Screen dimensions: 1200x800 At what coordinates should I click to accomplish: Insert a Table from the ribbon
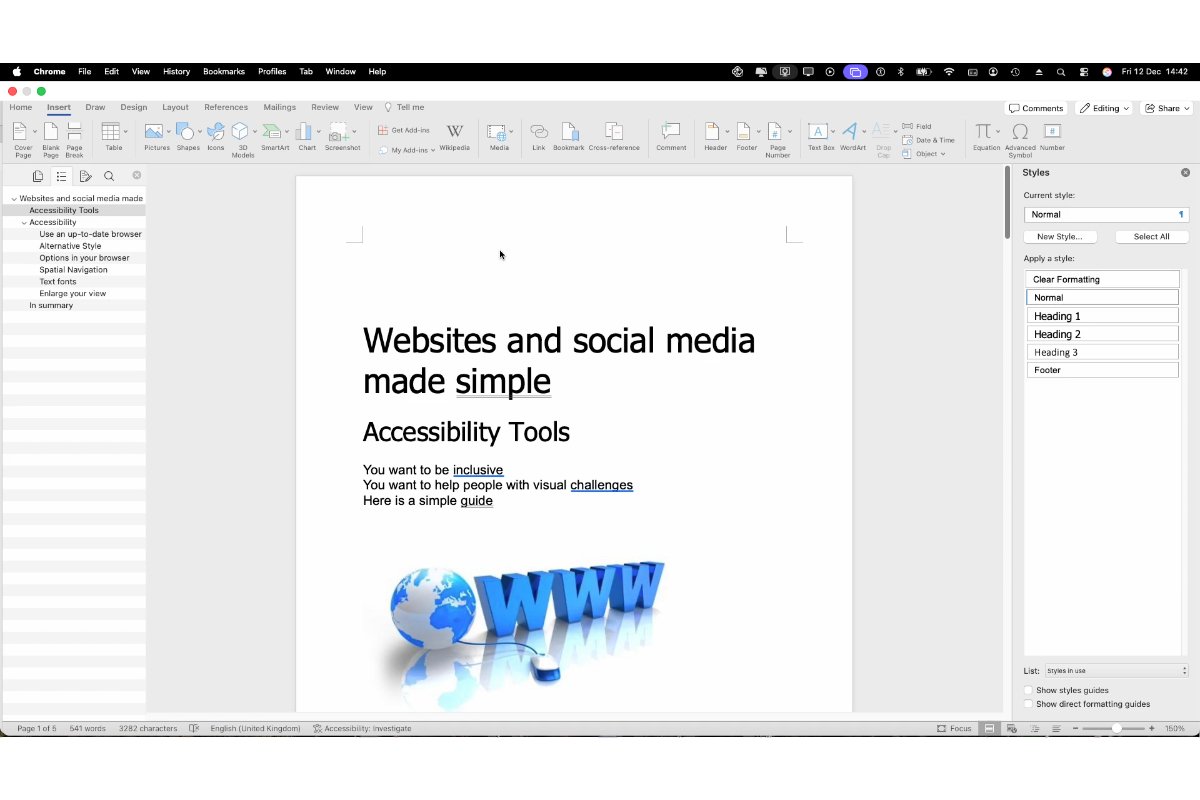(113, 135)
